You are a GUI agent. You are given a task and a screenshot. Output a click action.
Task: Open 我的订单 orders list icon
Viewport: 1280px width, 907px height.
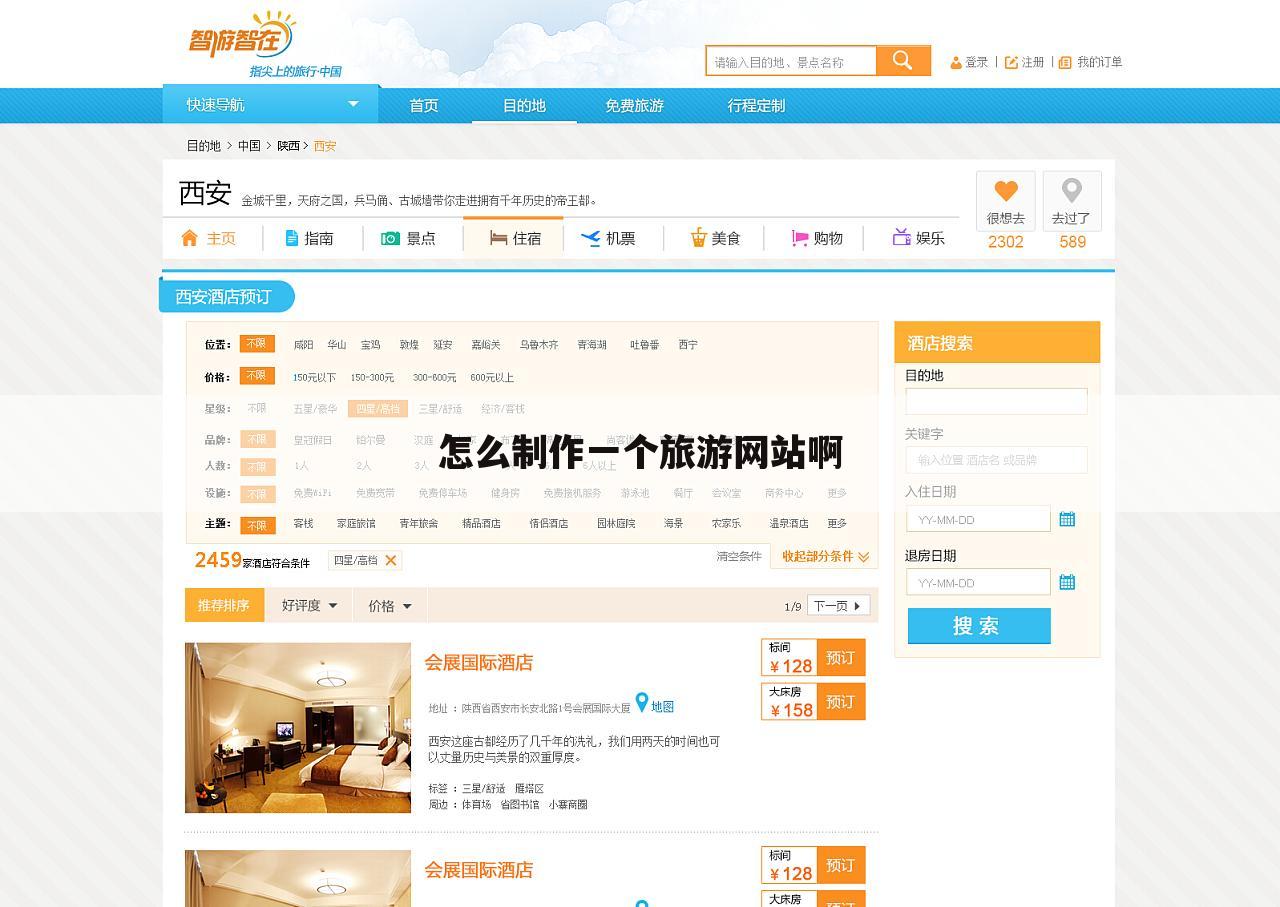(x=1065, y=62)
